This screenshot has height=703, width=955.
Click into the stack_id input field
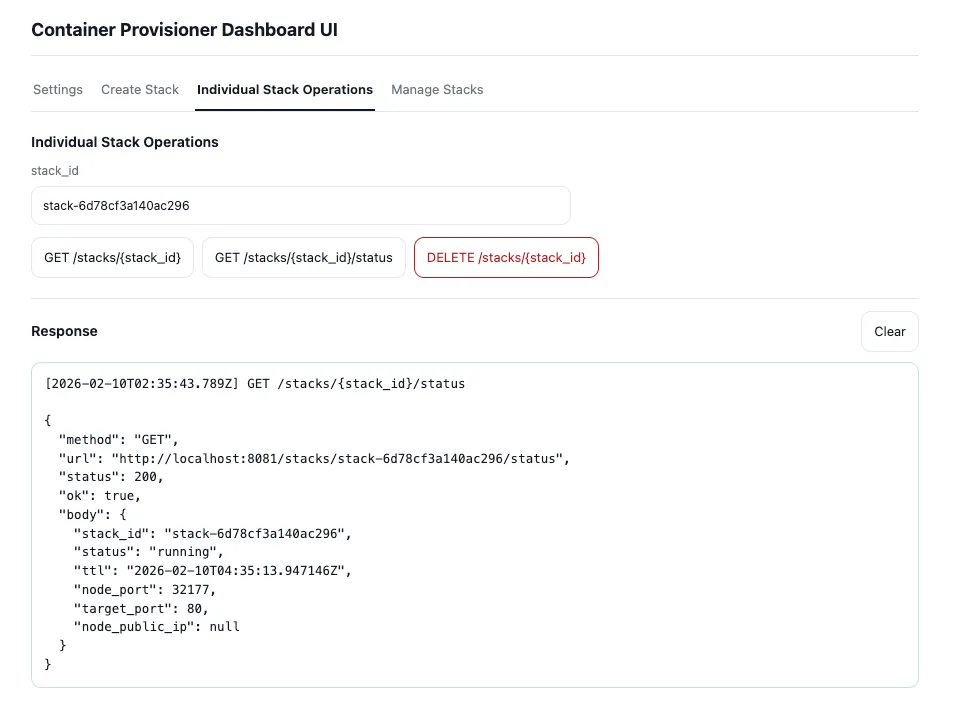[x=300, y=206]
